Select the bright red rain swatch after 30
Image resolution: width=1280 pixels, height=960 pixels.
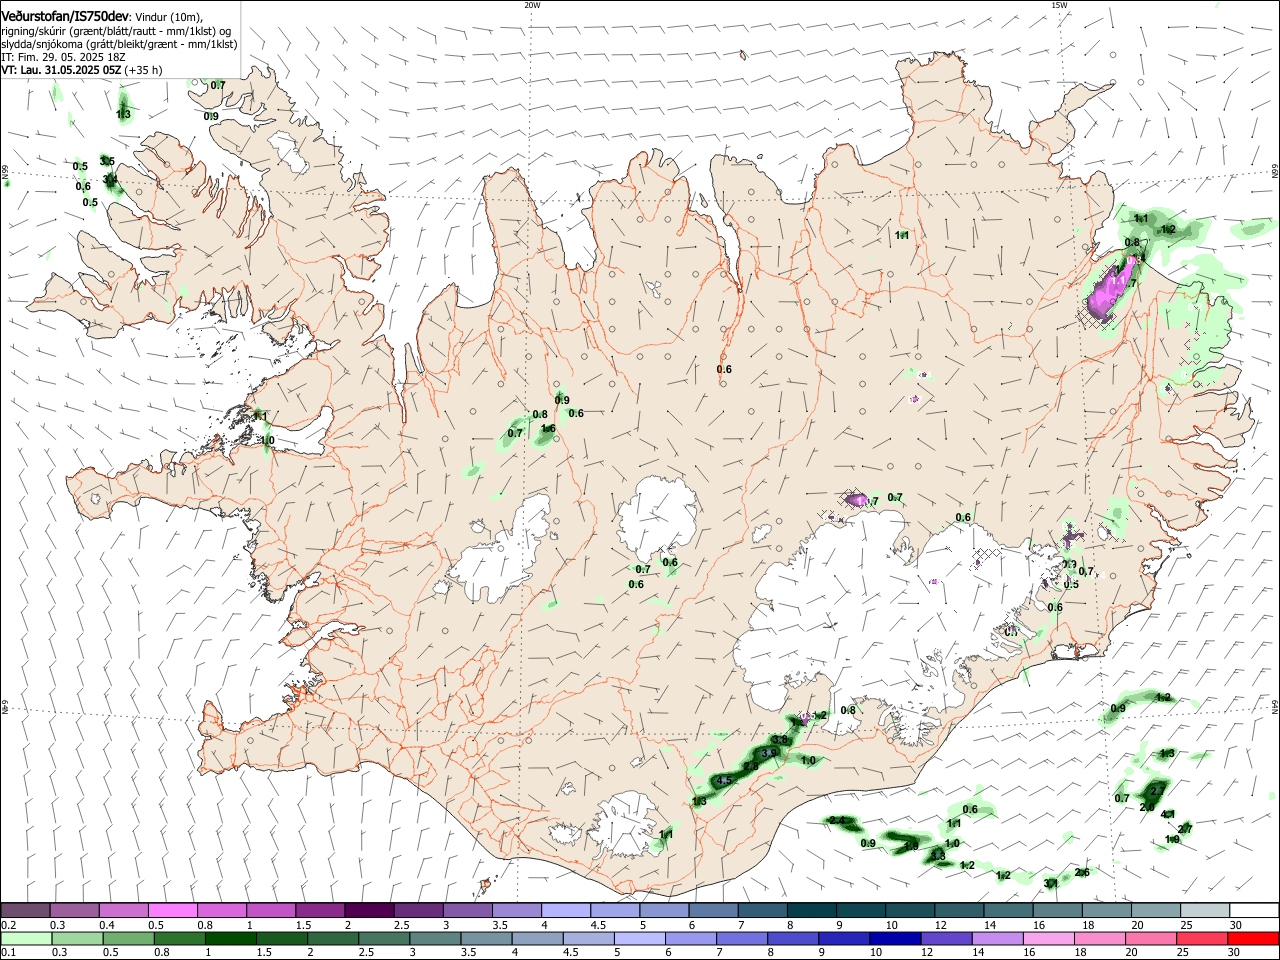1252,939
